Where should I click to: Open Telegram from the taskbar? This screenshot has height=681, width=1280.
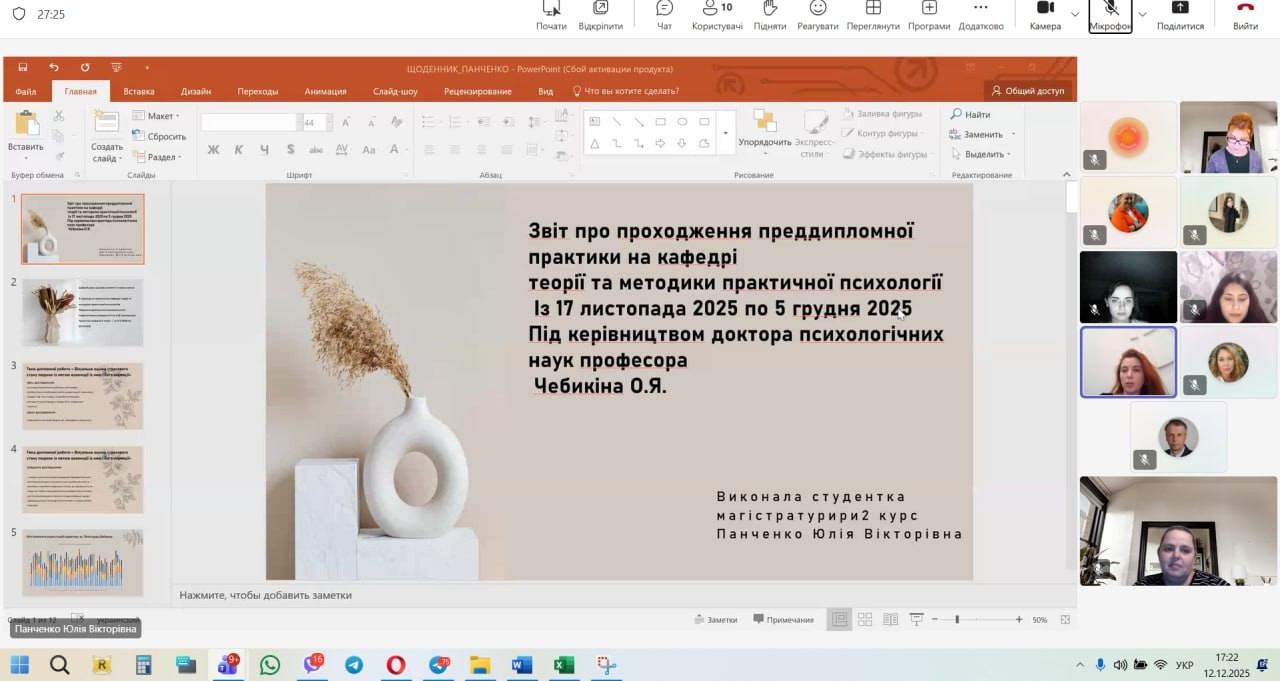[354, 665]
